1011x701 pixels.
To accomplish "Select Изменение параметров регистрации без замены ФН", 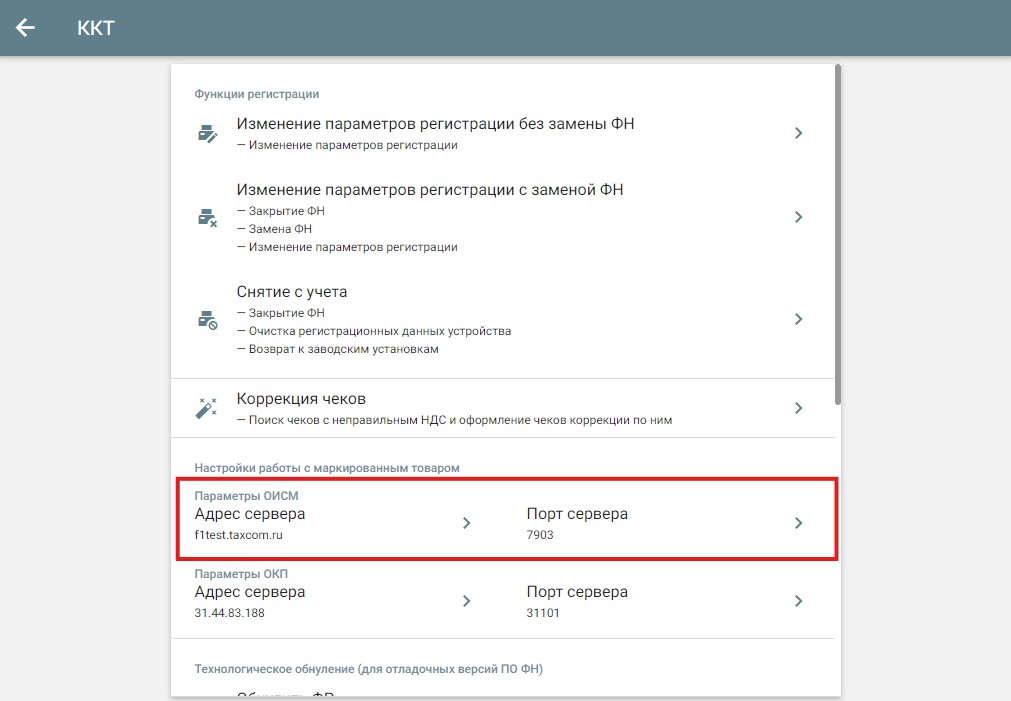I will [x=435, y=124].
